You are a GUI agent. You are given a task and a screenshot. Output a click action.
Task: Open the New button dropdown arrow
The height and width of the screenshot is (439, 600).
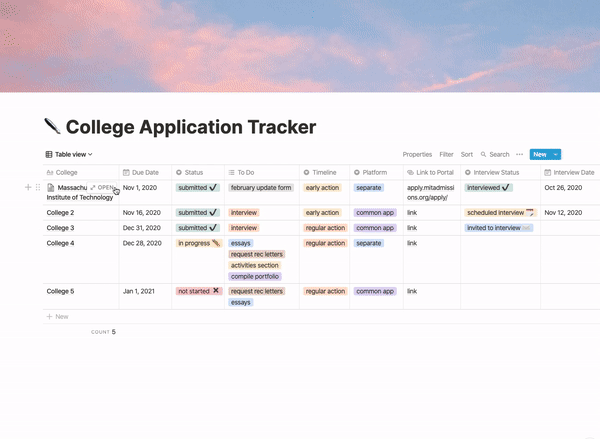pyautogui.click(x=556, y=154)
